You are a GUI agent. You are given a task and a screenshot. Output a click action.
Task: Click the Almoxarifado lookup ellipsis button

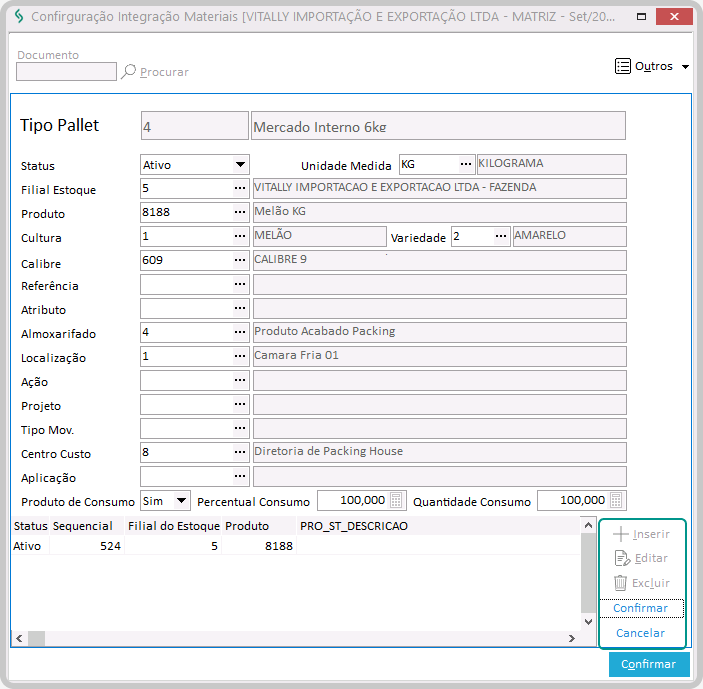(x=240, y=332)
